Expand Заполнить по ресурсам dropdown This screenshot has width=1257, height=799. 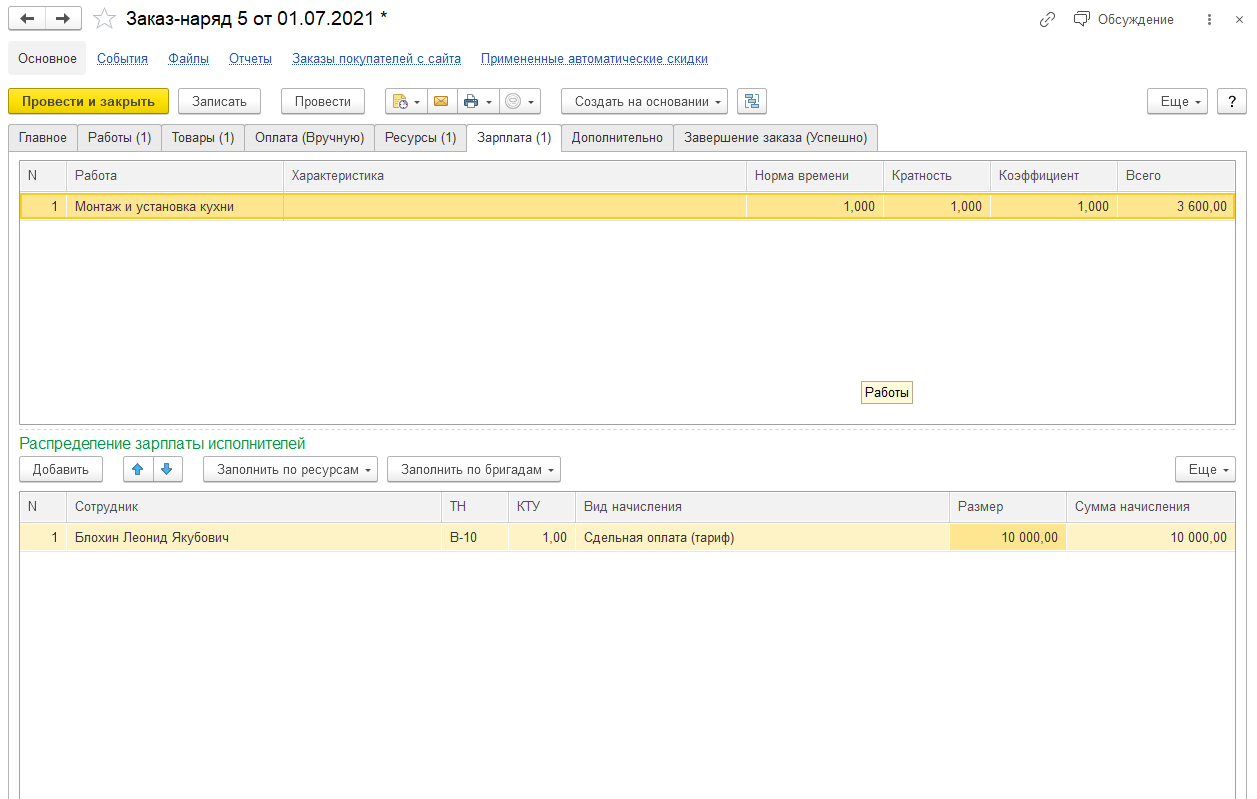pos(290,469)
